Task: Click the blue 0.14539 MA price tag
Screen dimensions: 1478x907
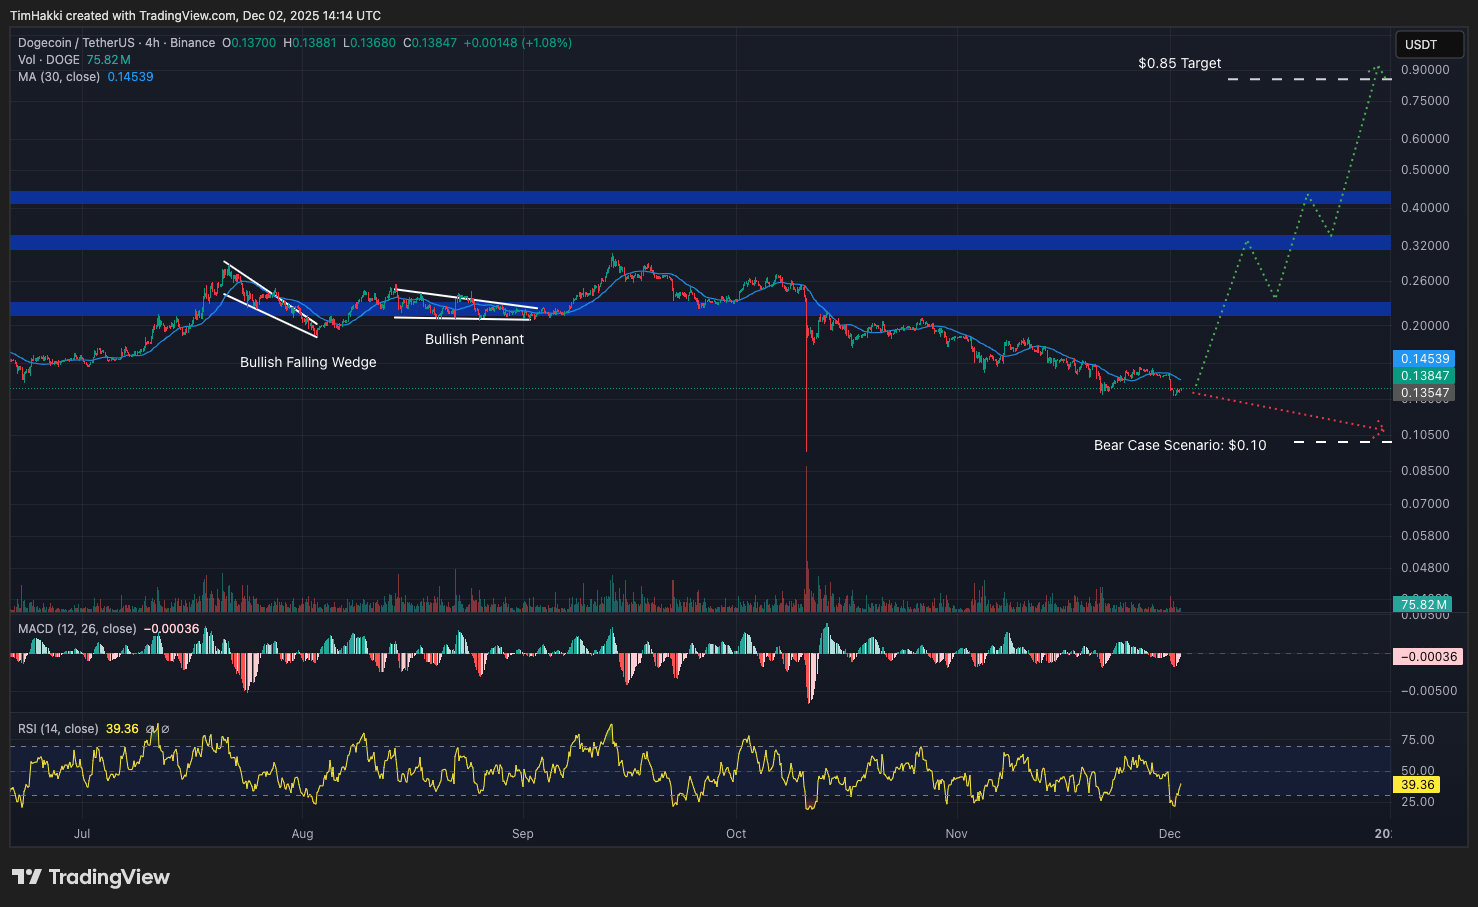Action: coord(1424,359)
